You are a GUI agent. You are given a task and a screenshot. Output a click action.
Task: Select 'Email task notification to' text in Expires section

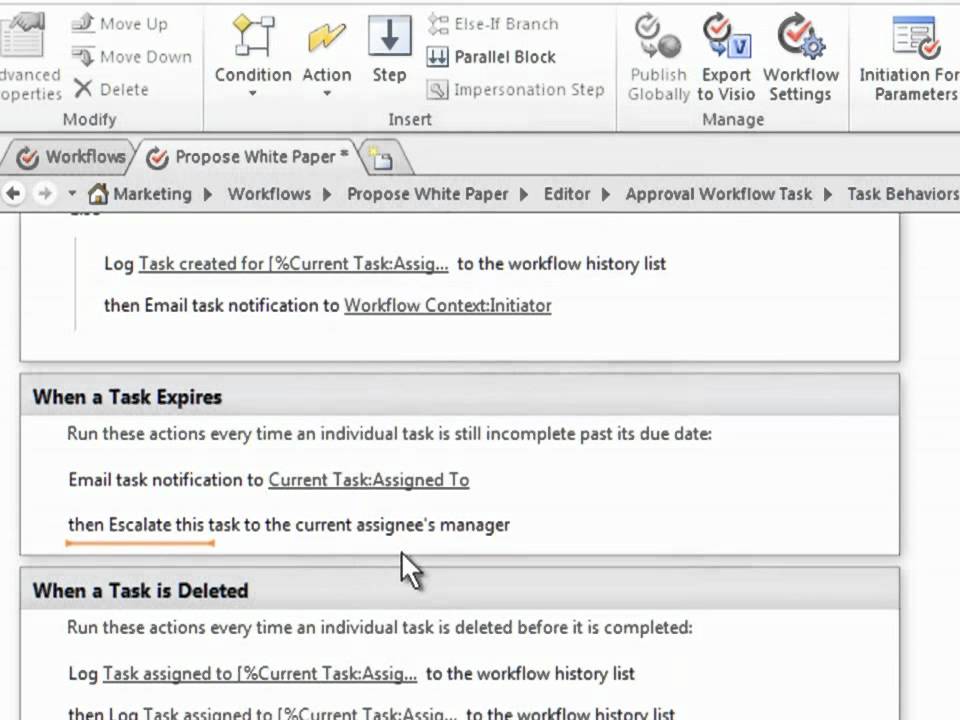click(x=165, y=480)
